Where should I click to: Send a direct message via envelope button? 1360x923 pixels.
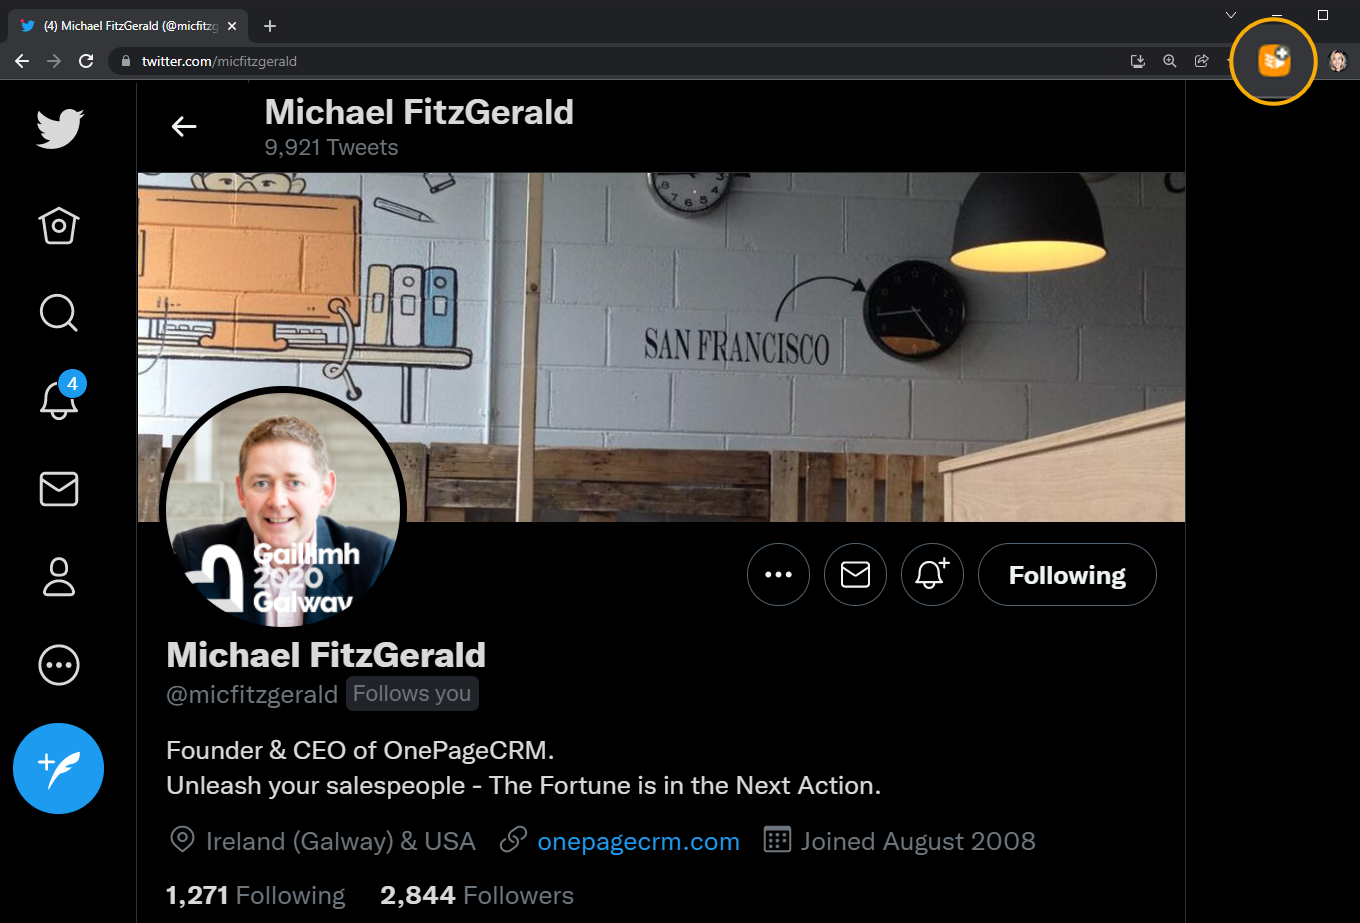(x=855, y=574)
